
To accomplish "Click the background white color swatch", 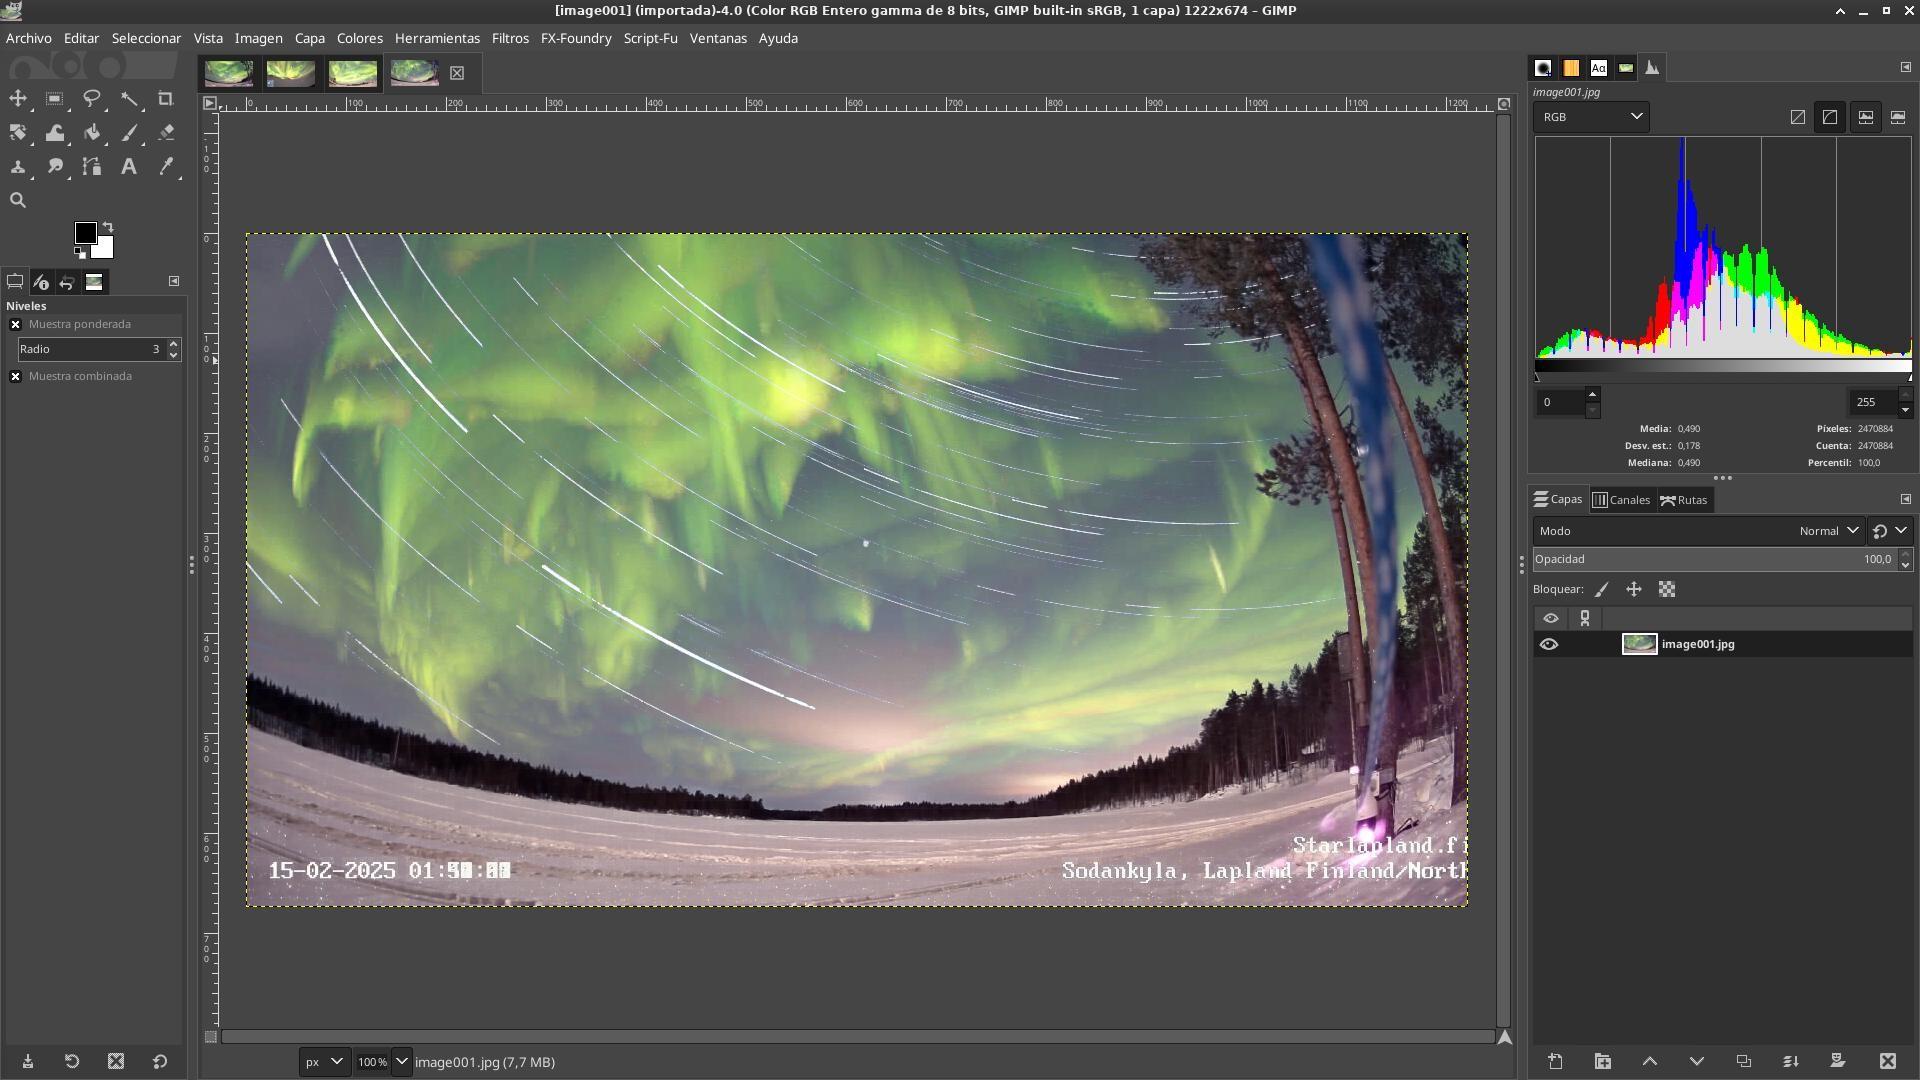I will click(104, 248).
